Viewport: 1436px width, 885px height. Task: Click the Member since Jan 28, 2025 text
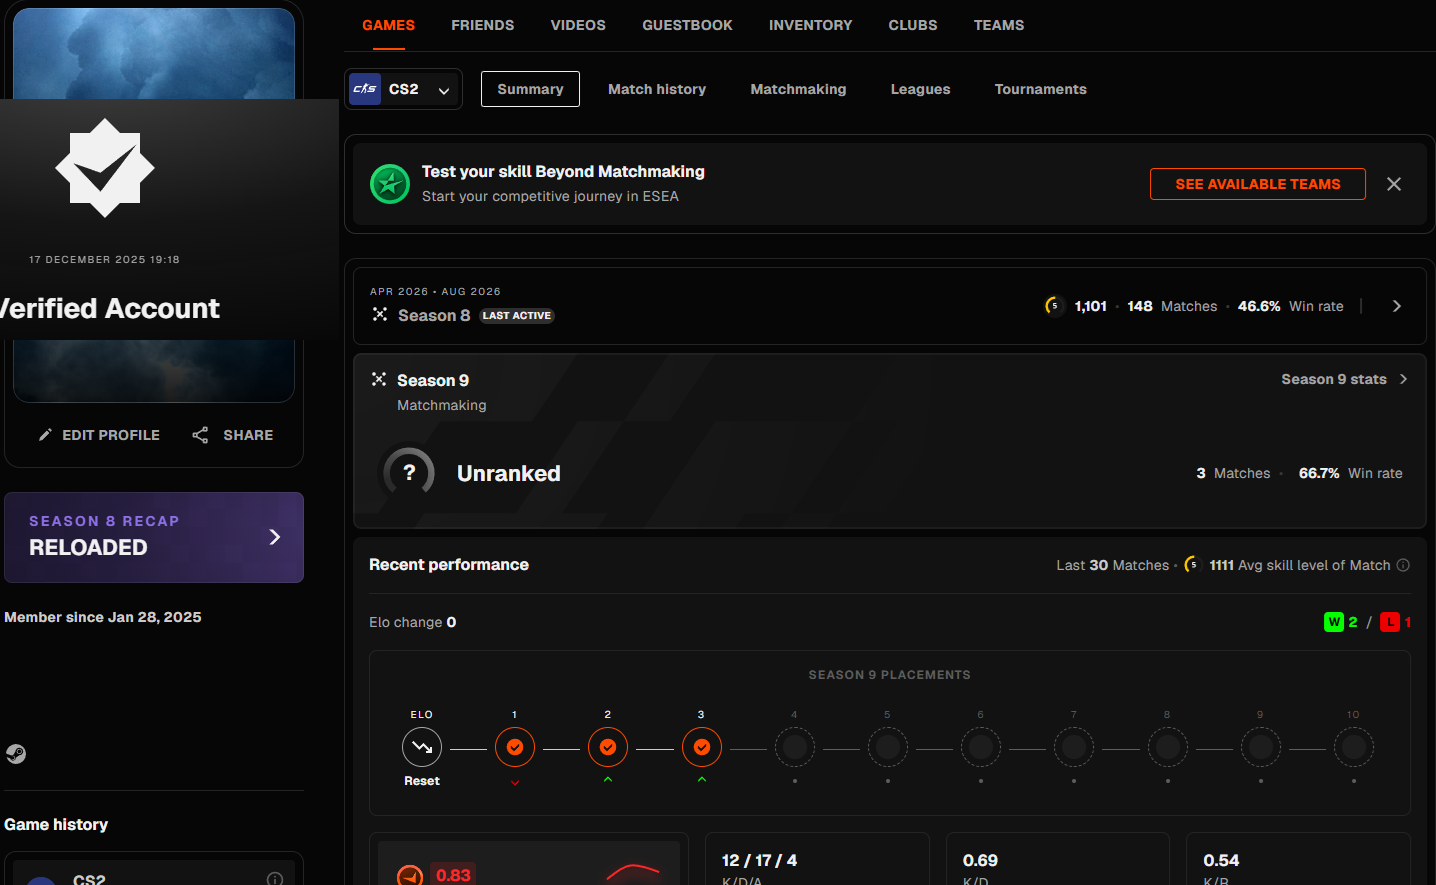103,617
